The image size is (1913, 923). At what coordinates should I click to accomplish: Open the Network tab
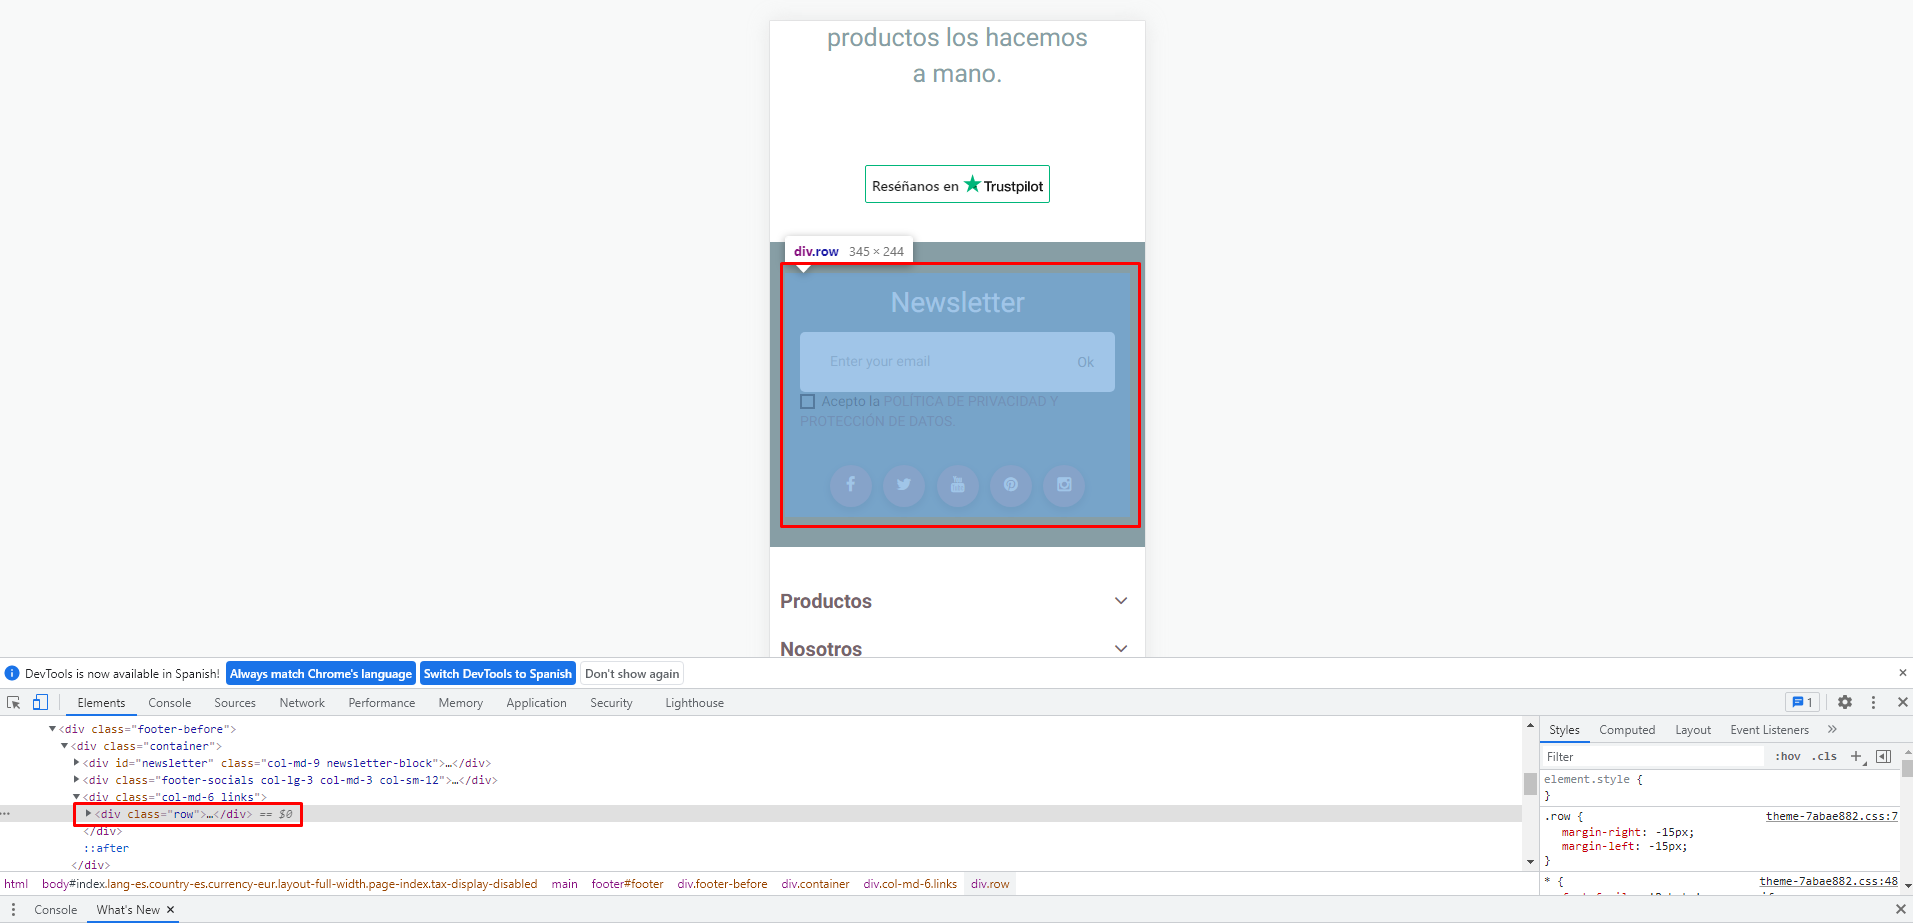point(302,703)
